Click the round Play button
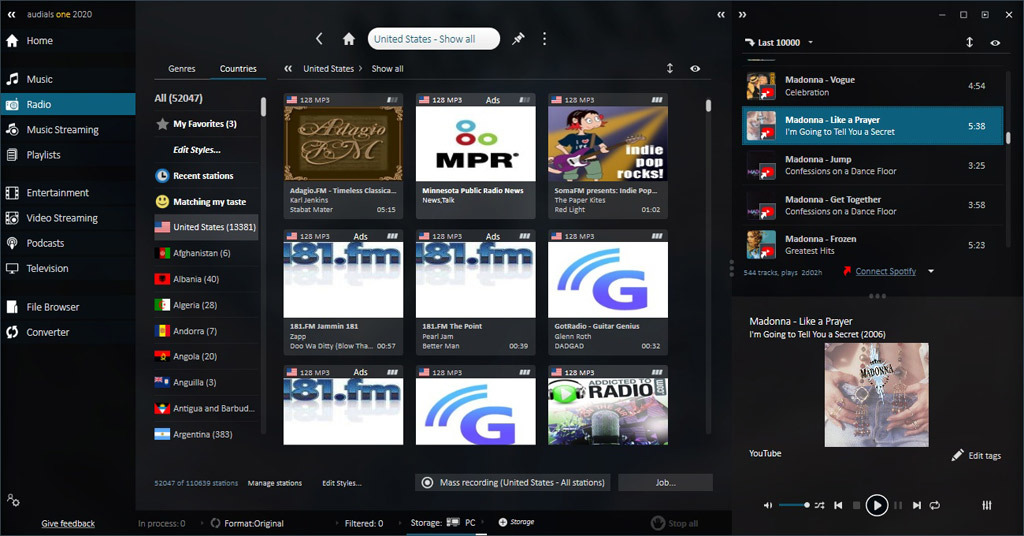Screen dimensions: 1024x536 point(876,505)
